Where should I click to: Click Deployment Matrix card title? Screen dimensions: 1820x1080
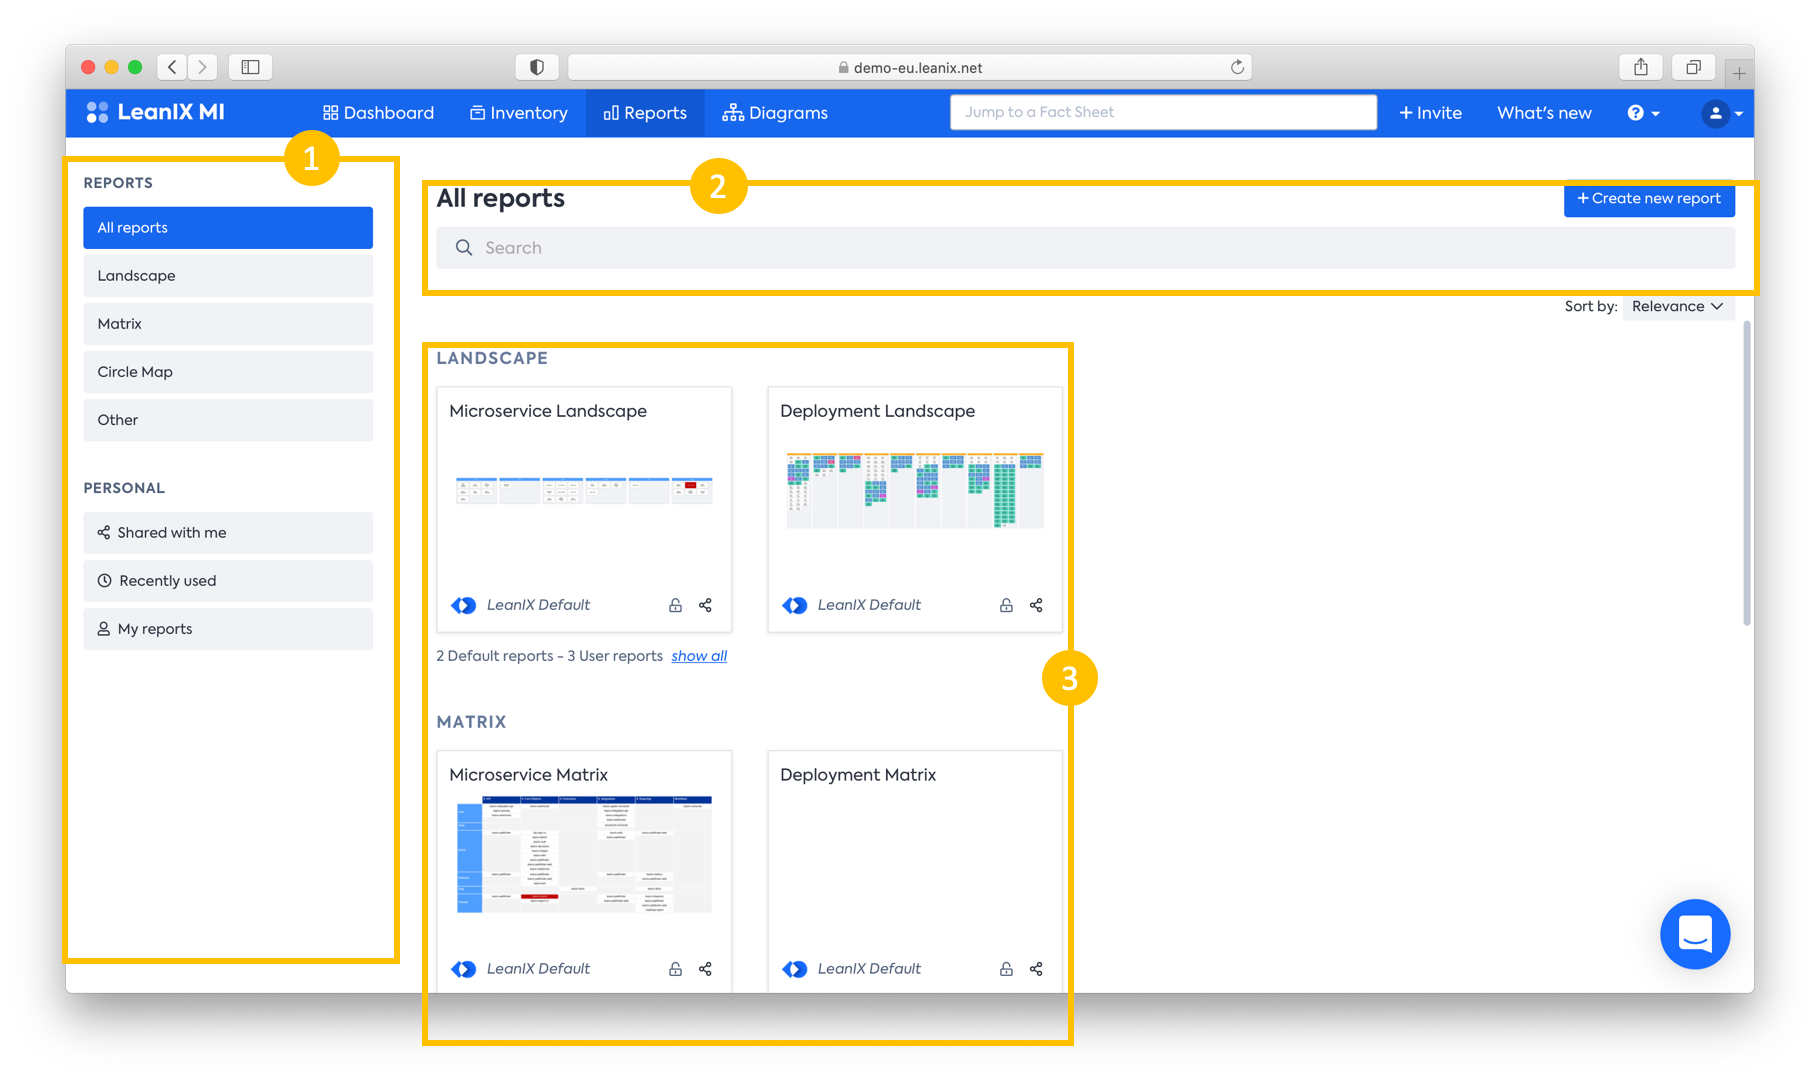tap(858, 775)
